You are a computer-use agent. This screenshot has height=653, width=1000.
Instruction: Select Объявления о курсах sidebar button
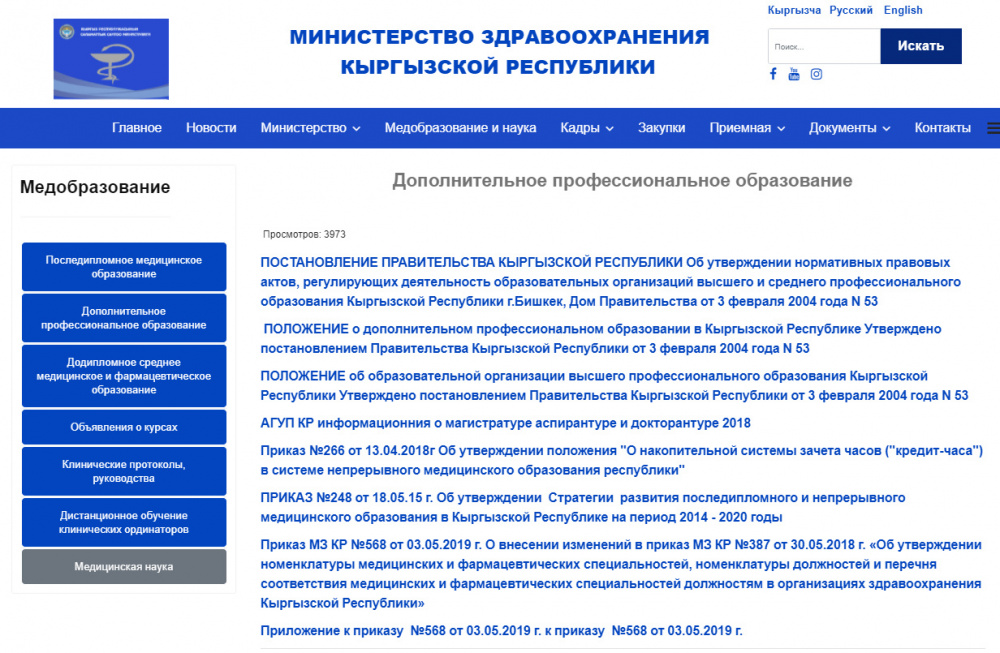click(x=123, y=426)
